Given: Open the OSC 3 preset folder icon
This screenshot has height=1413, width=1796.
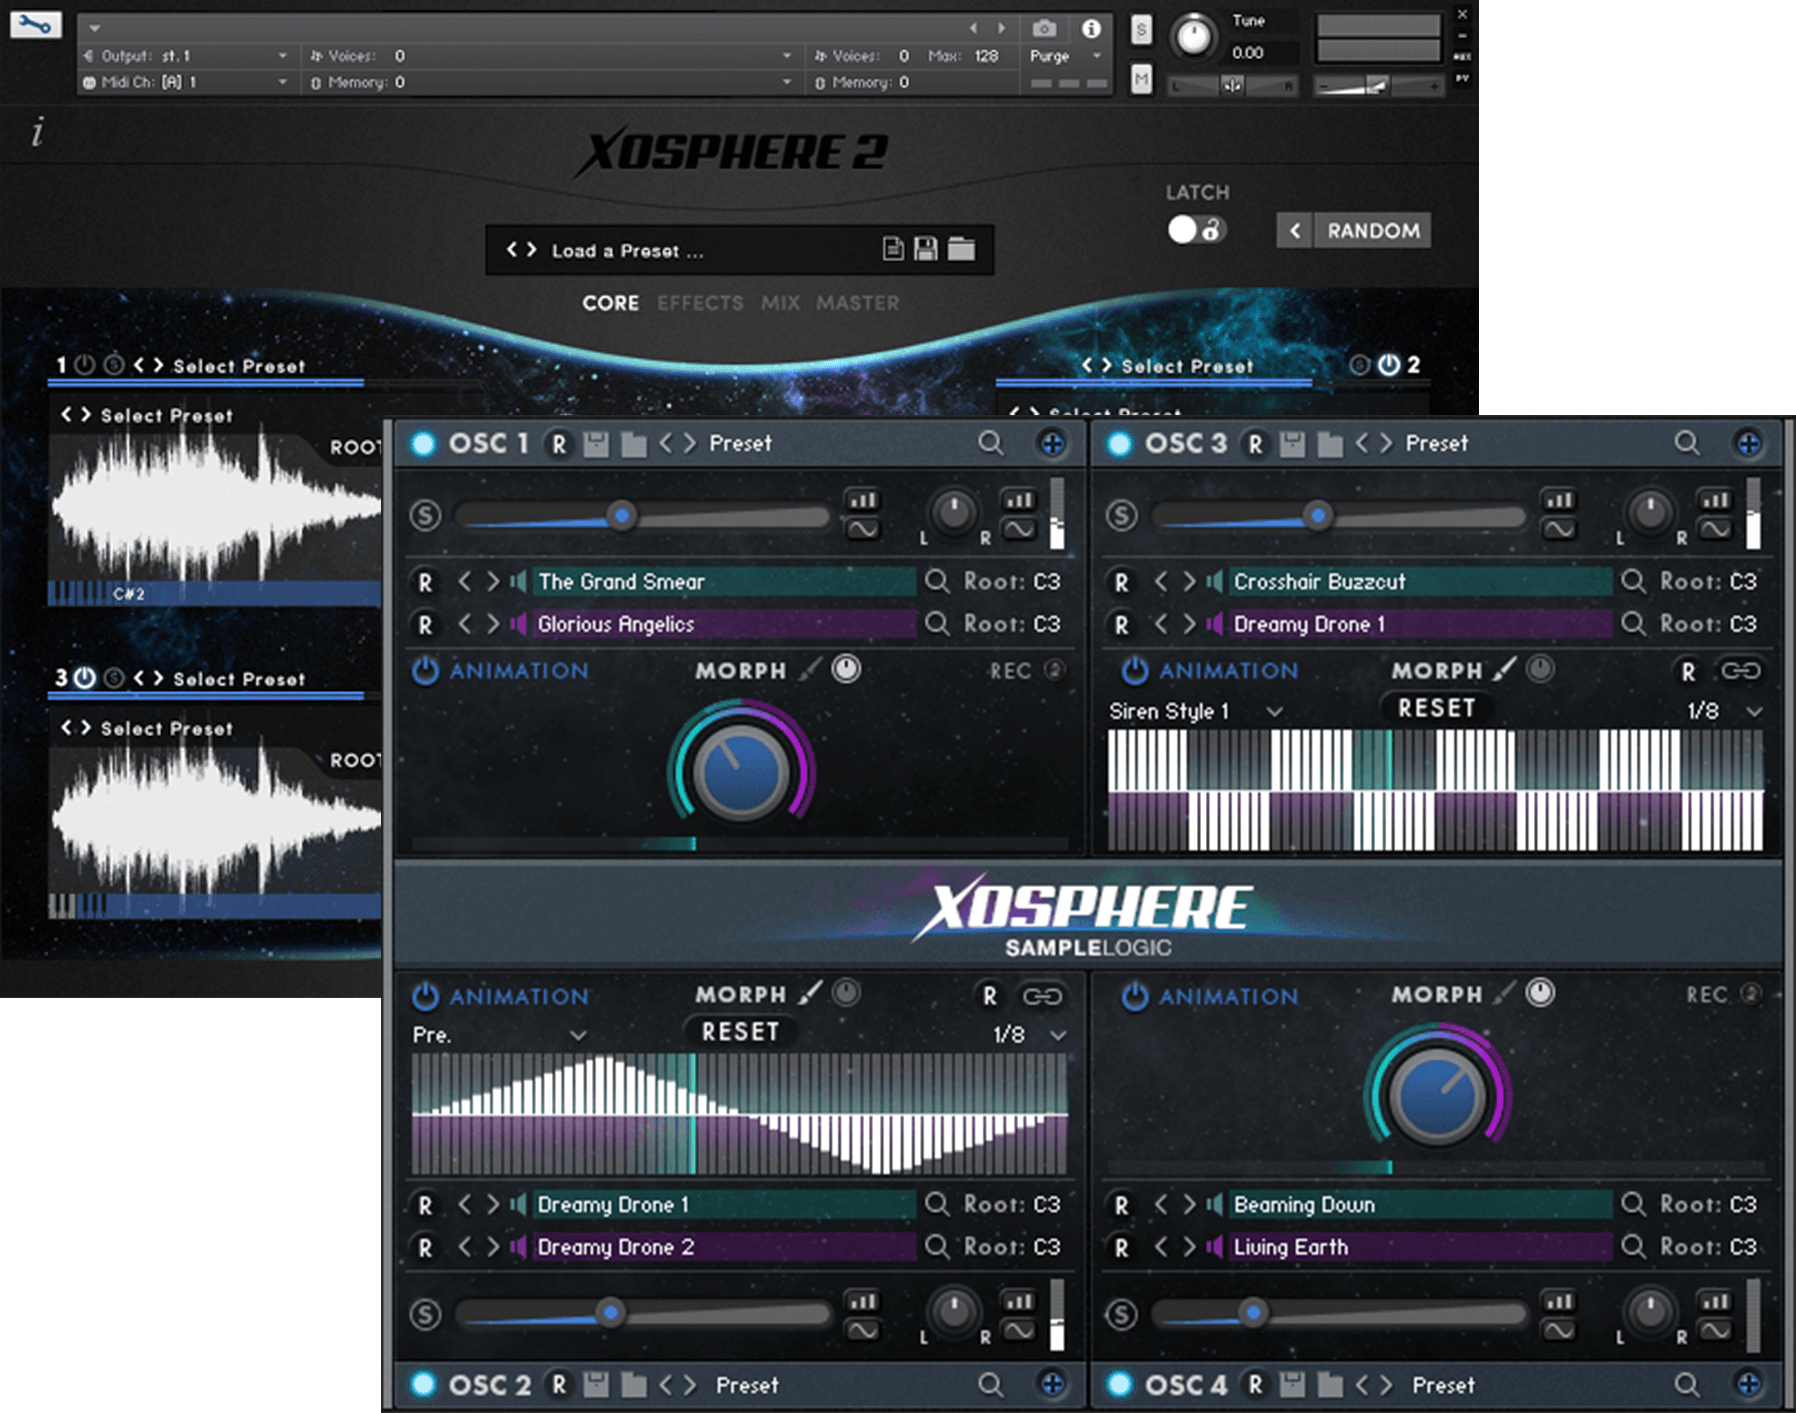Looking at the screenshot, I should point(1329,443).
